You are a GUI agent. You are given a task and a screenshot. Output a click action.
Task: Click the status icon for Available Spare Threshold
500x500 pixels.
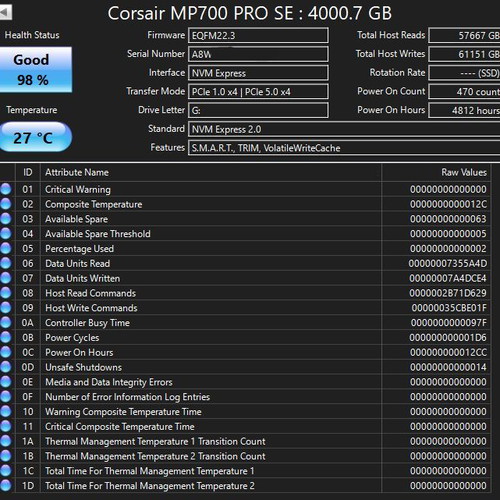[5, 233]
